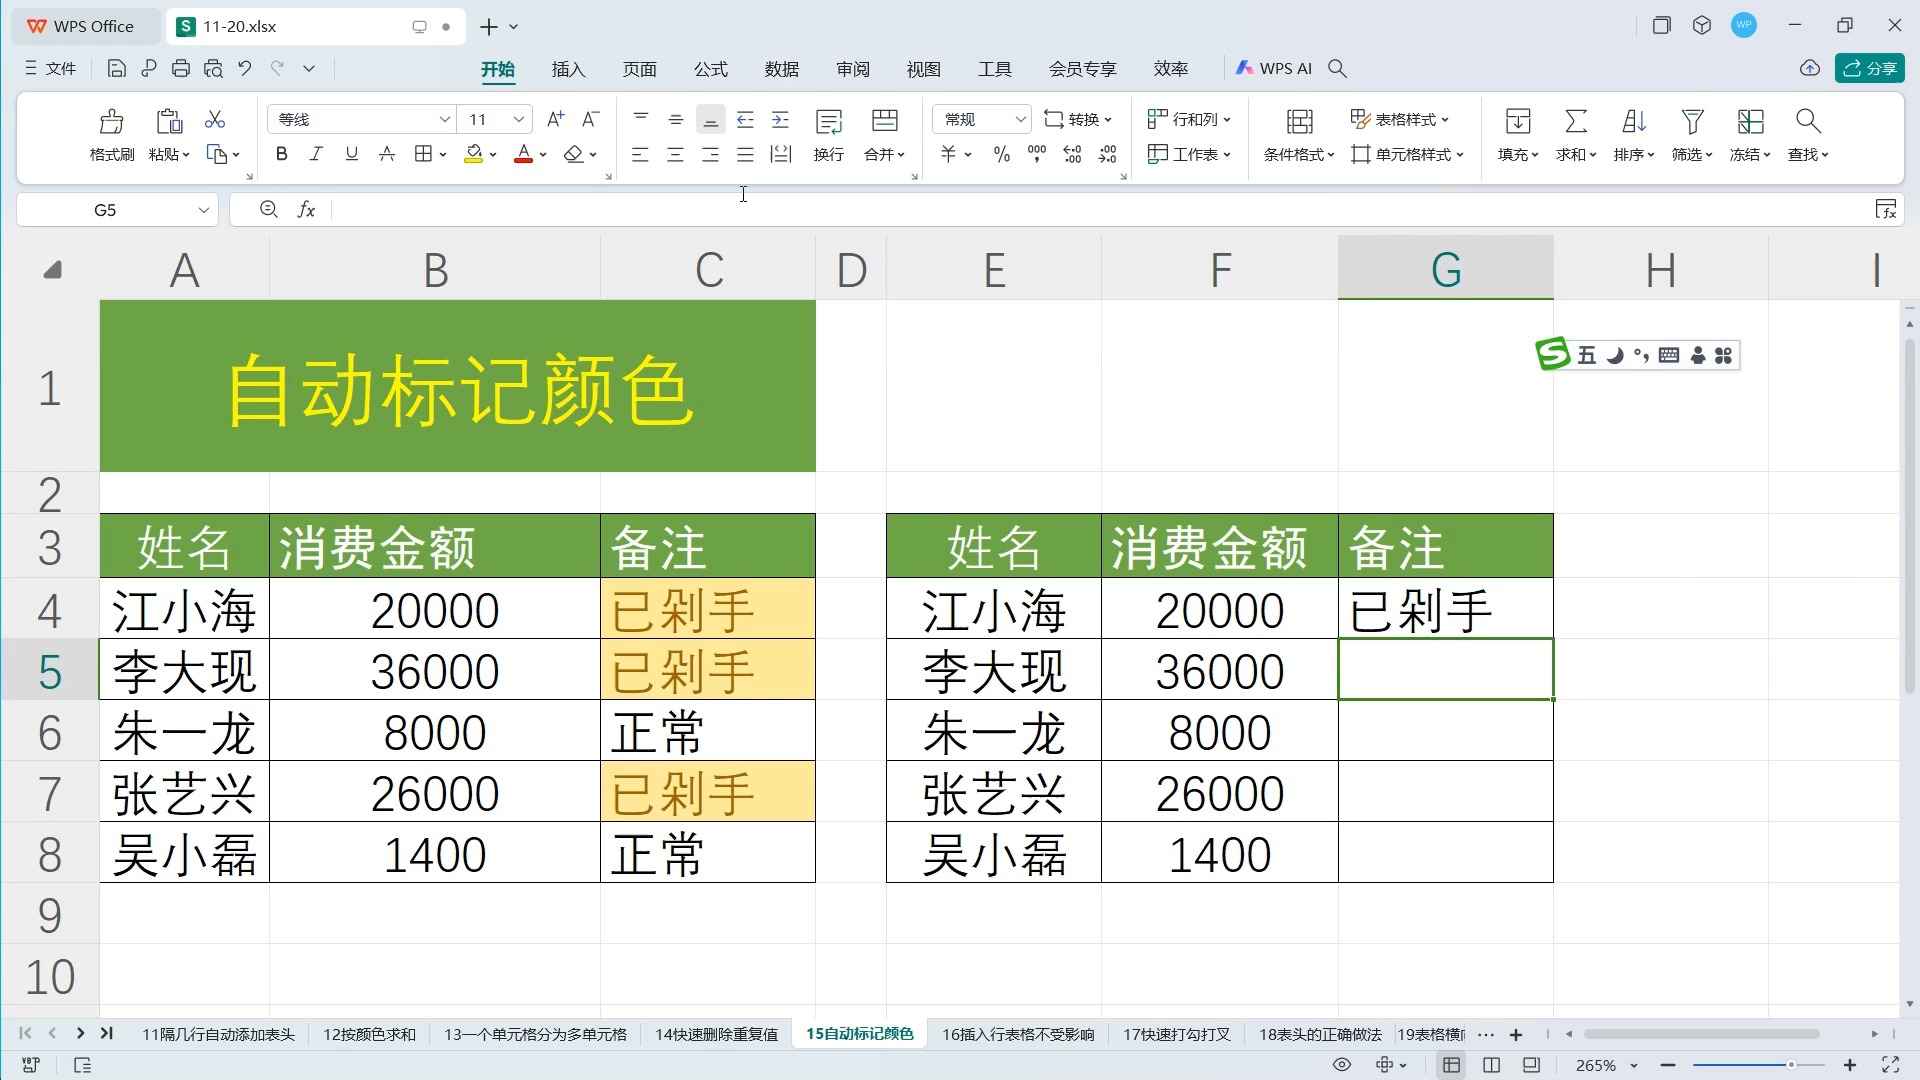
Task: Switch to normal view in status bar
Action: (x=1451, y=1065)
